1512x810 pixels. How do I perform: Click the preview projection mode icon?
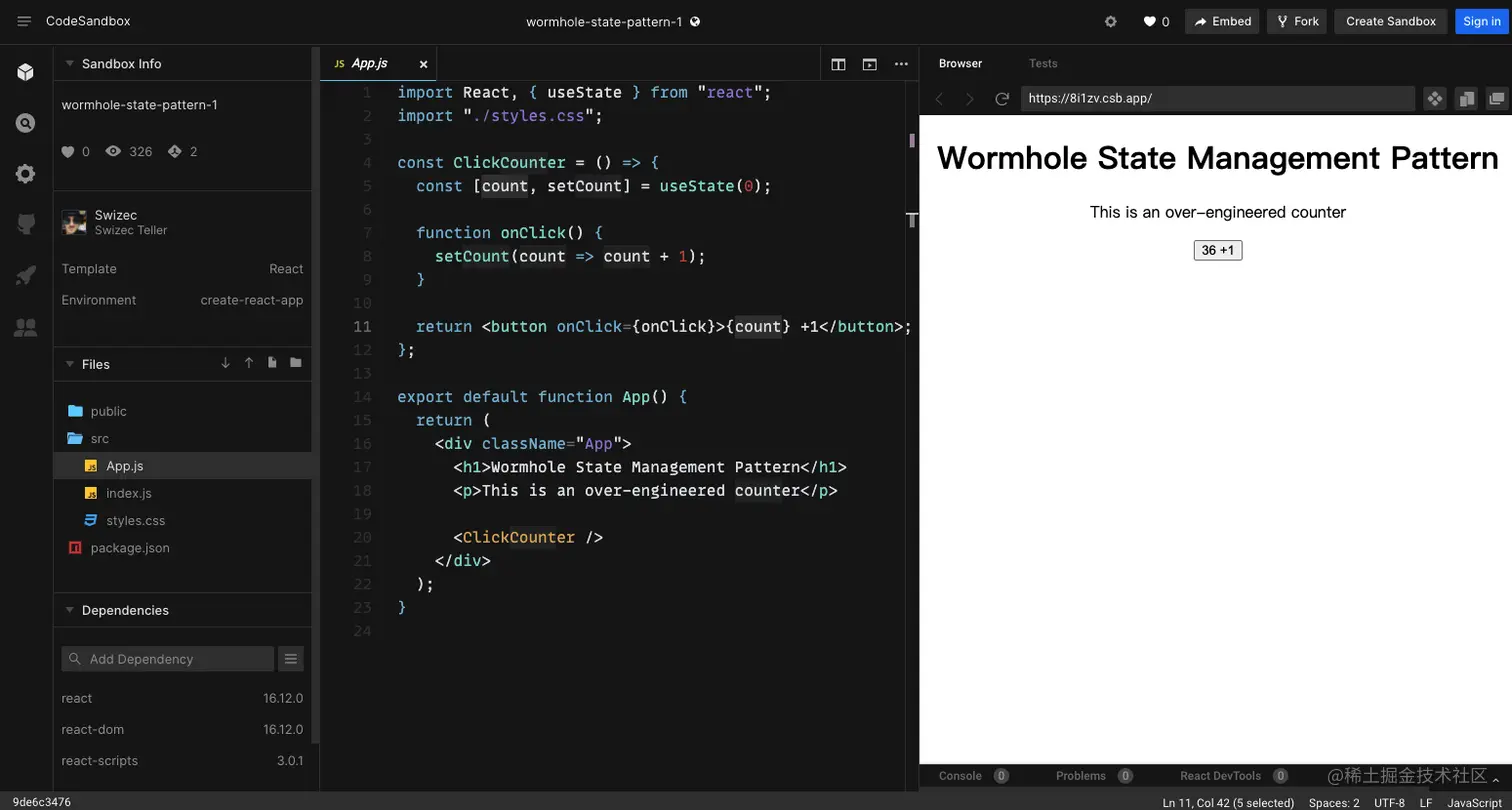(1435, 98)
